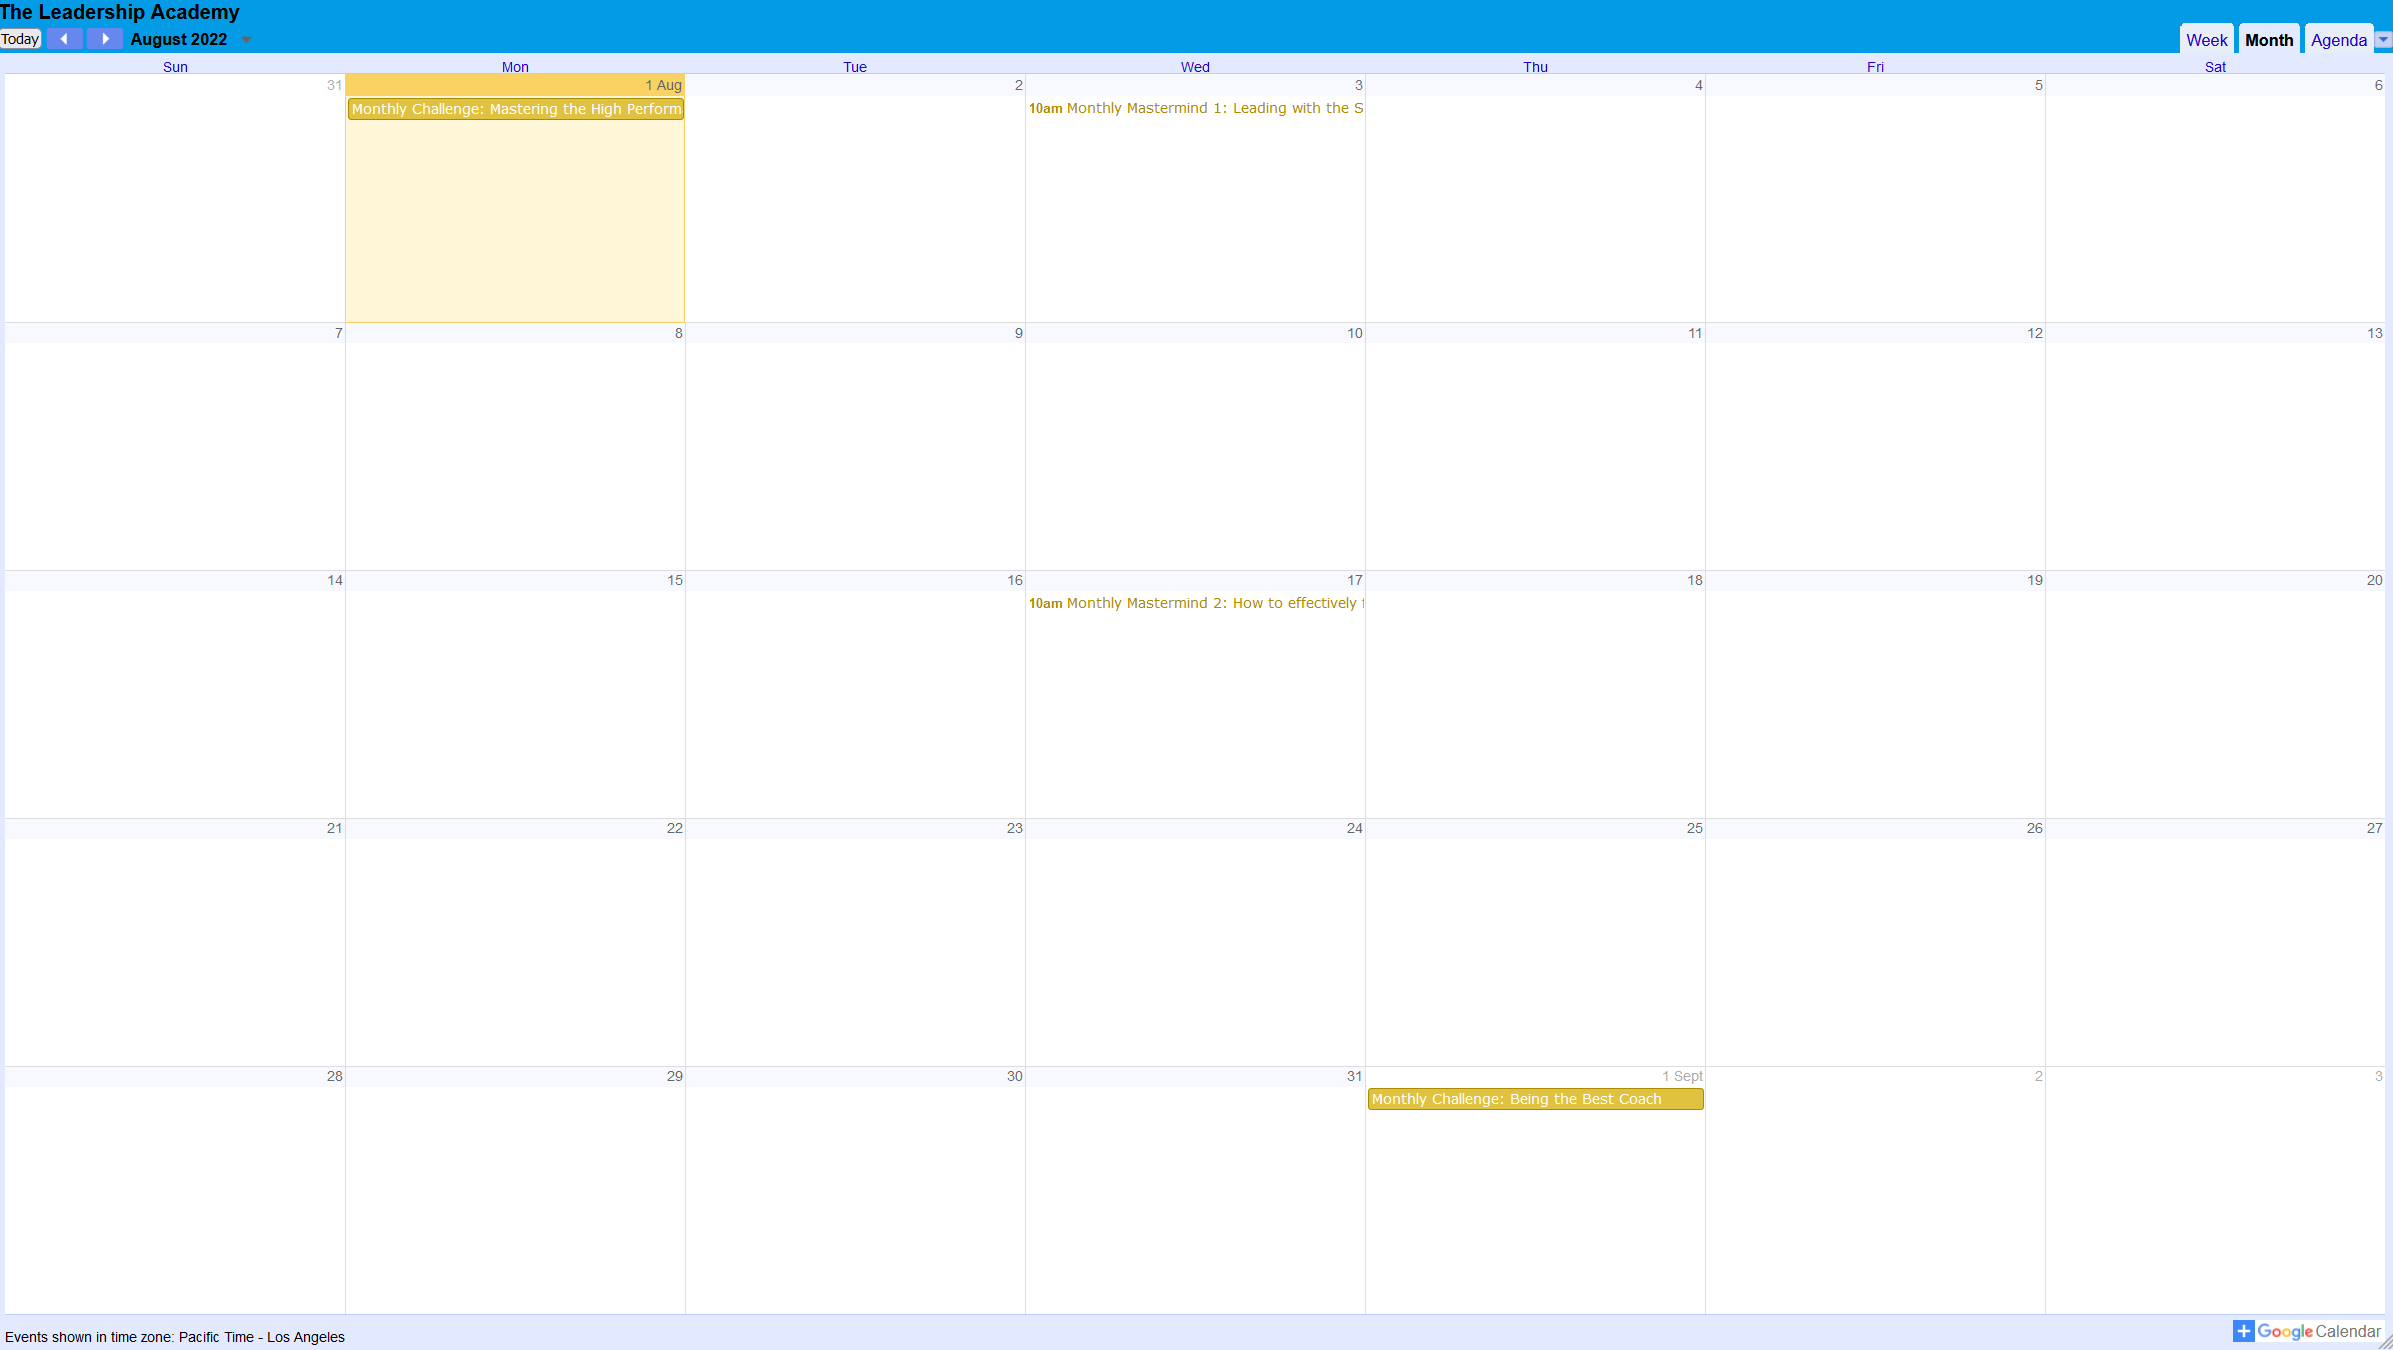The height and width of the screenshot is (1350, 2393).
Task: Open the dropdown arrow beside the Agenda tab
Action: click(2383, 40)
